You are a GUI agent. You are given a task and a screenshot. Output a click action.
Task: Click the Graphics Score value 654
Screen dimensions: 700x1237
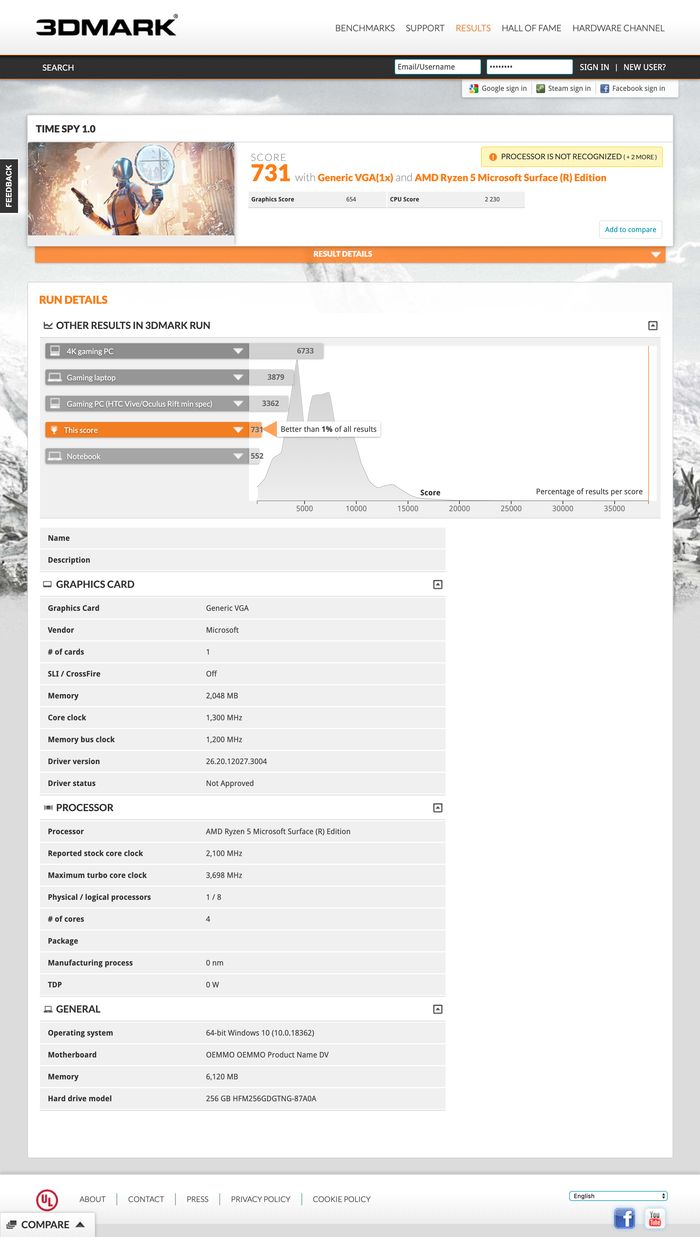pyautogui.click(x=351, y=200)
